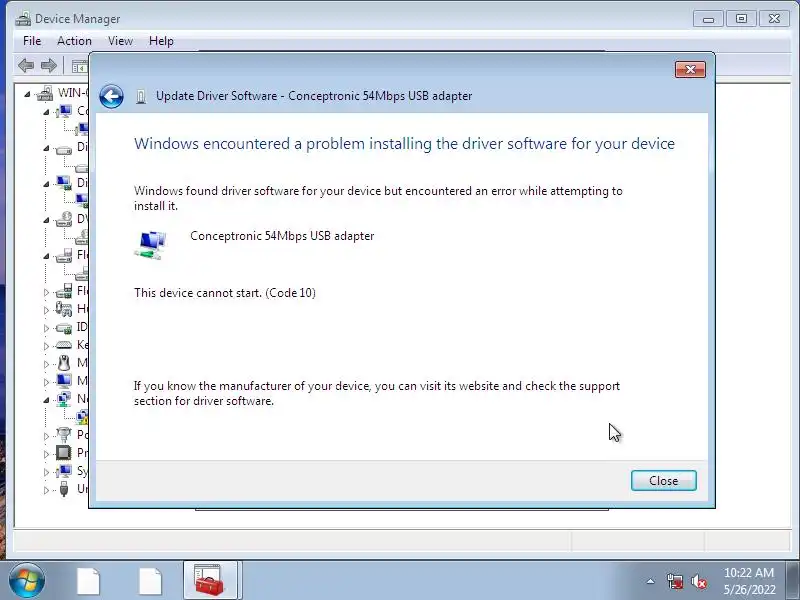Select the System devices category icon
This screenshot has height=600, width=800.
[64, 470]
